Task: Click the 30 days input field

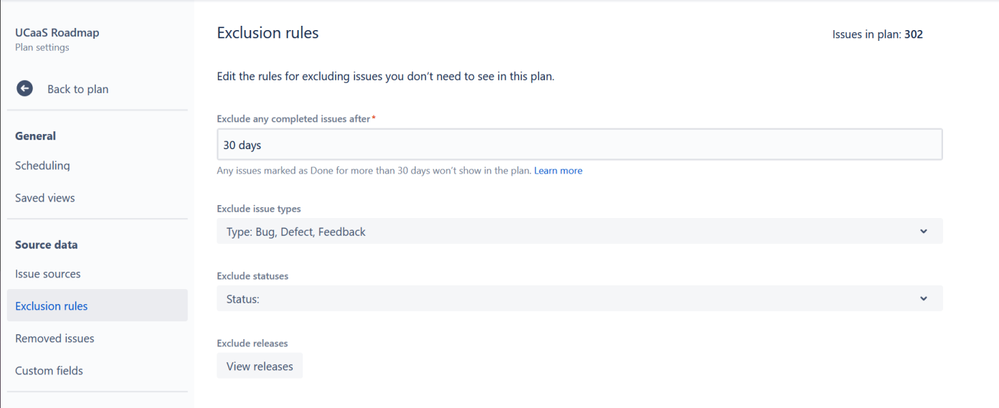Action: pos(579,145)
